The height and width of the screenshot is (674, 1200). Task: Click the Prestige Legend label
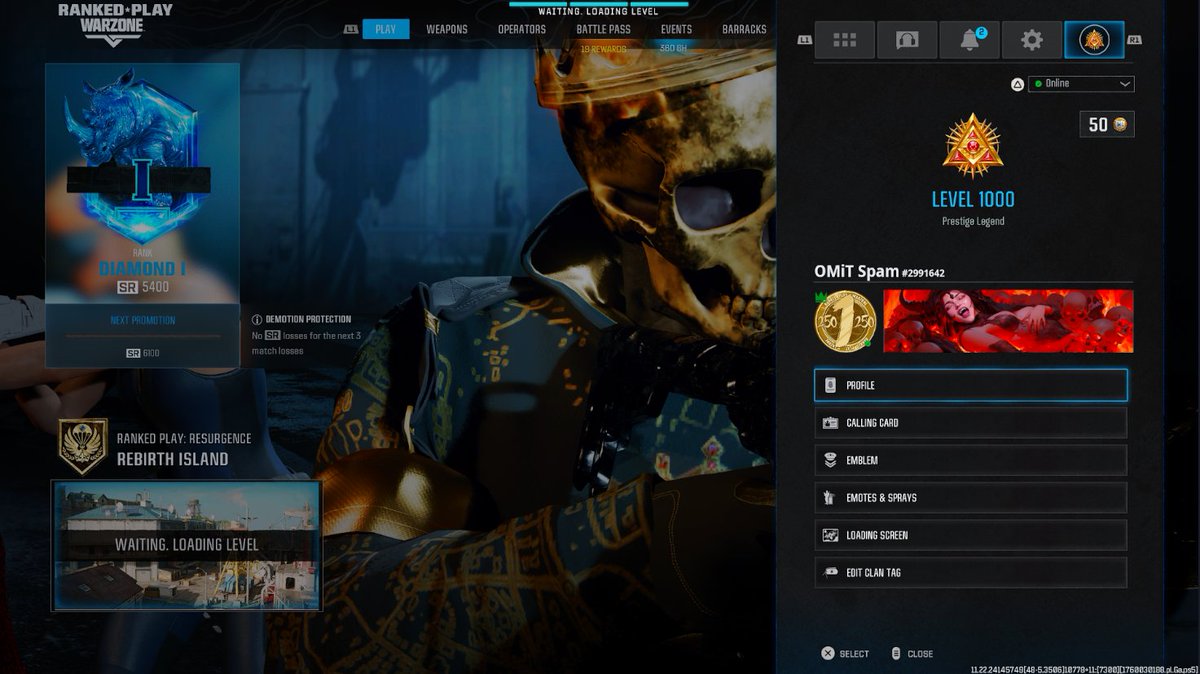(972, 221)
